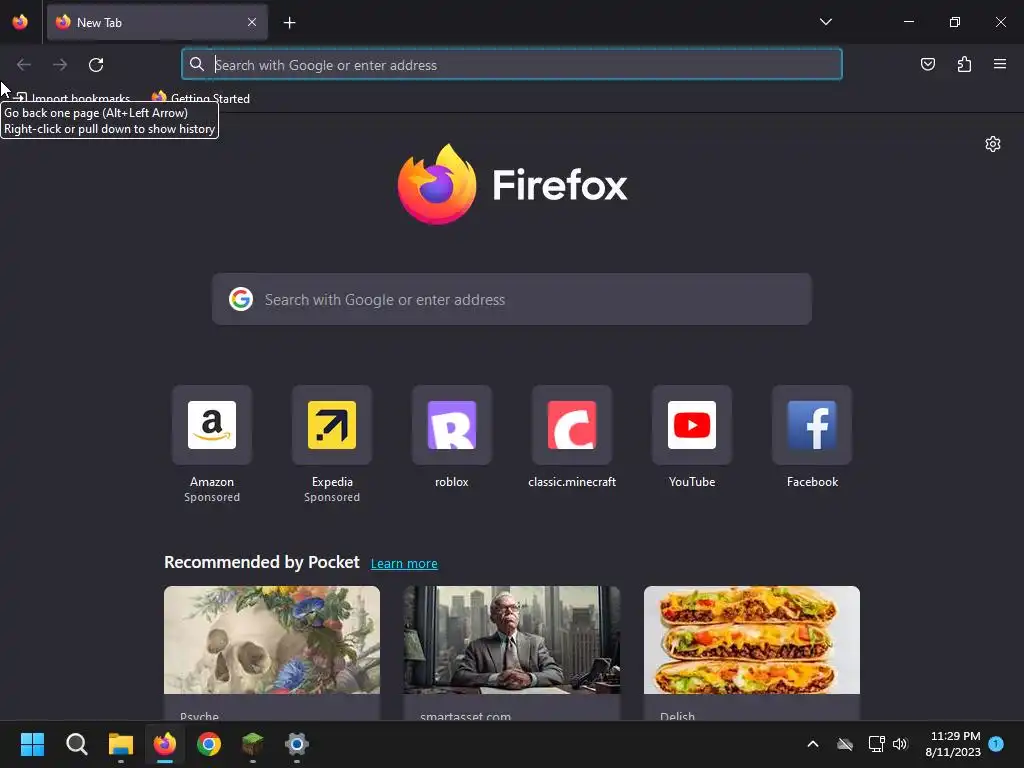This screenshot has width=1024, height=768.
Task: Open the Windows Start menu
Action: (x=32, y=744)
